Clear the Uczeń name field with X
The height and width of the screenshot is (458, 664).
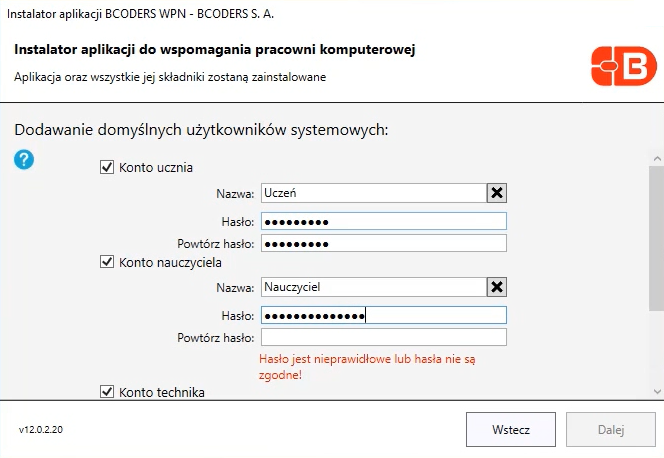point(497,193)
